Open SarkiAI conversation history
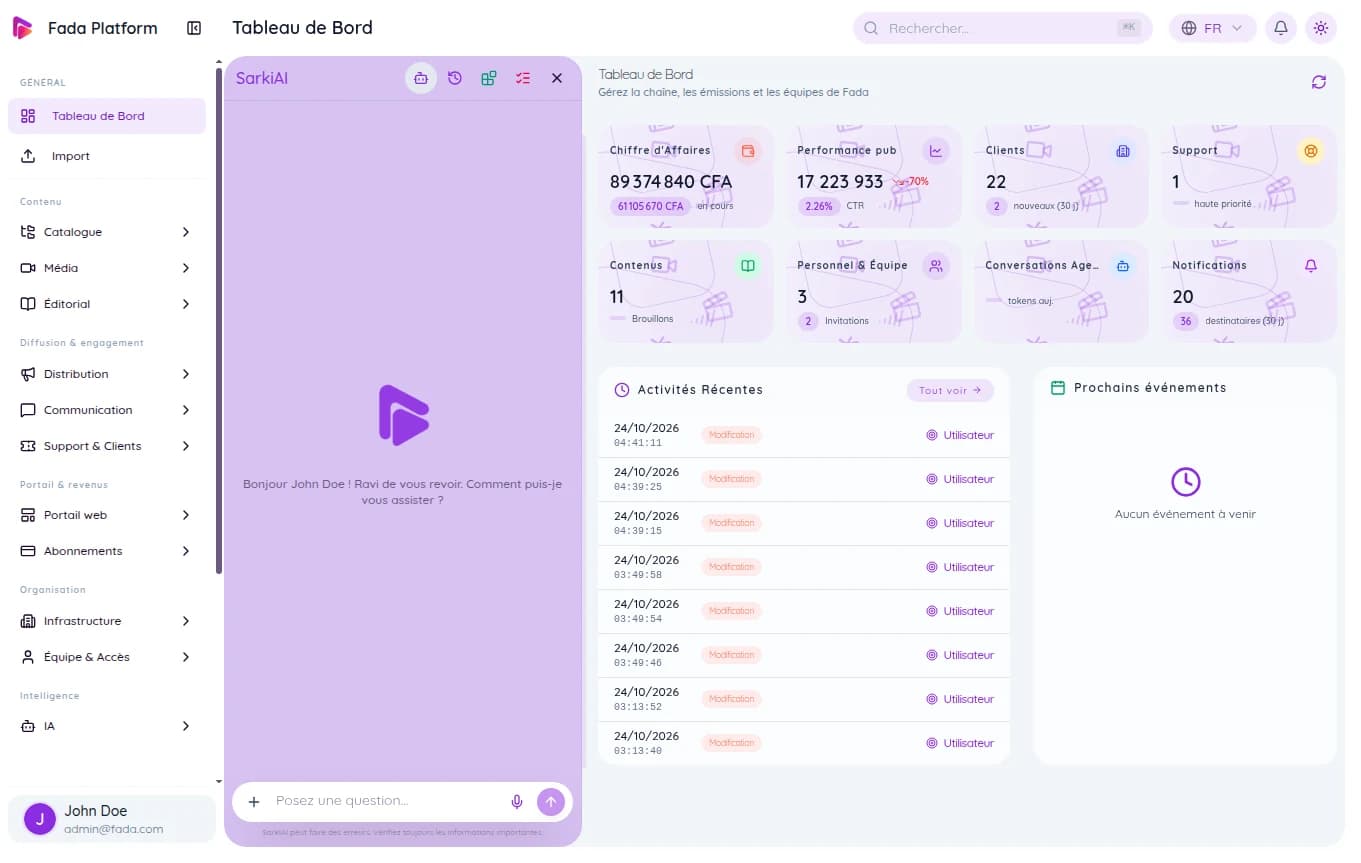The image size is (1361, 863). (455, 78)
